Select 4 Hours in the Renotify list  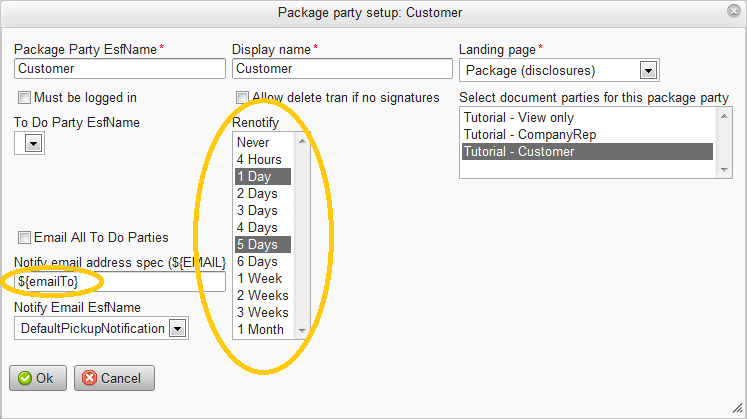pos(259,160)
